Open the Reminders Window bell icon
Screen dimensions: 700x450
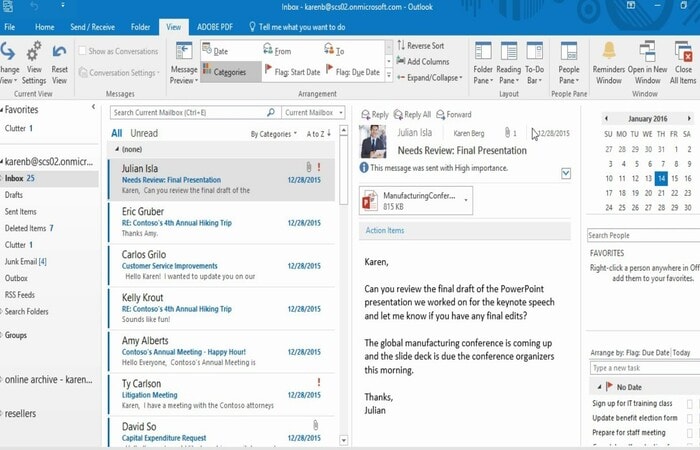pyautogui.click(x=609, y=50)
